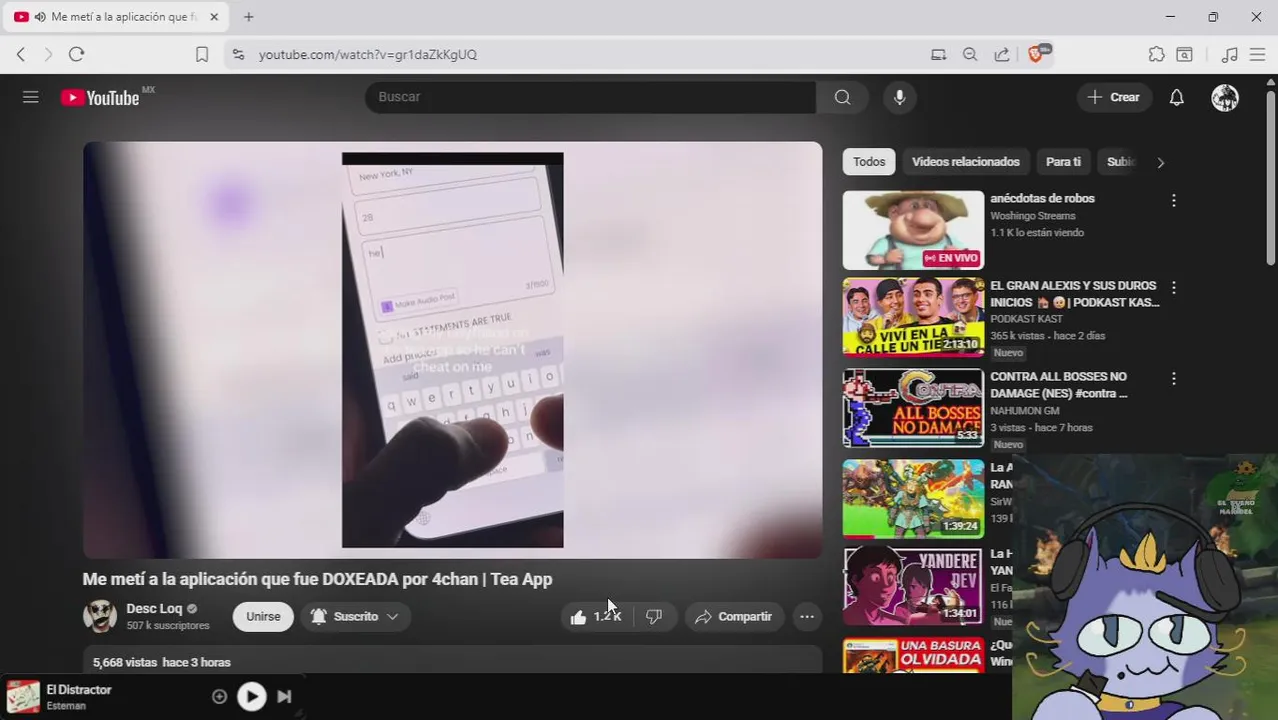Select the Para ti chip
Viewport: 1278px width, 720px height.
(x=1063, y=162)
